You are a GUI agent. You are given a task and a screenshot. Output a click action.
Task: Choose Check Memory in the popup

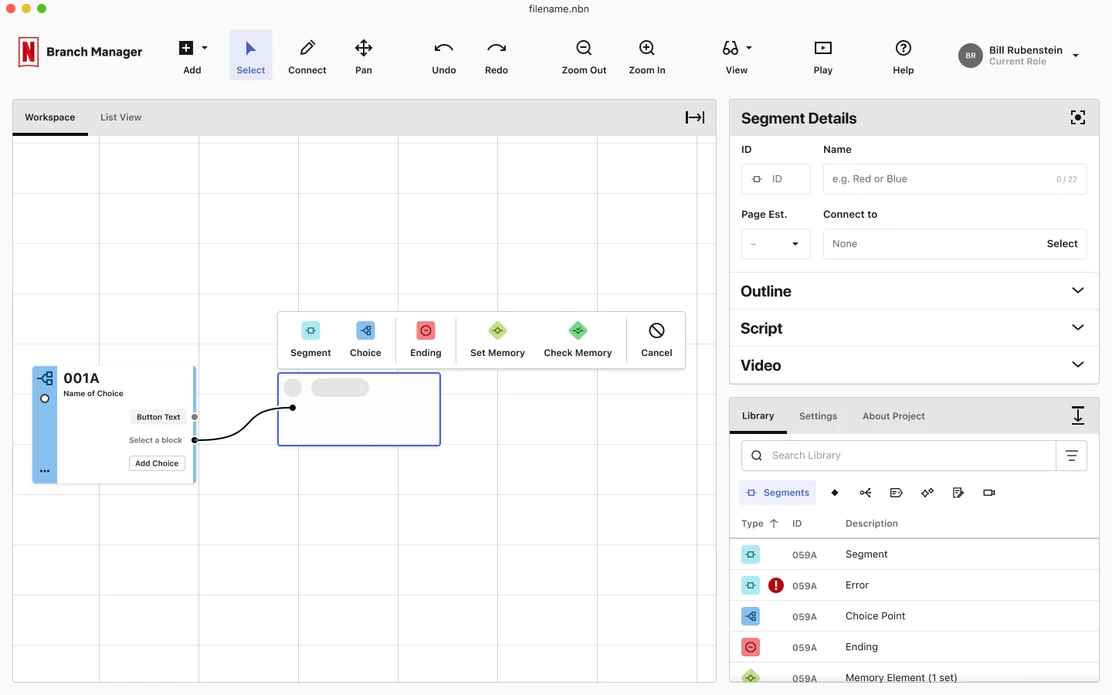(577, 340)
